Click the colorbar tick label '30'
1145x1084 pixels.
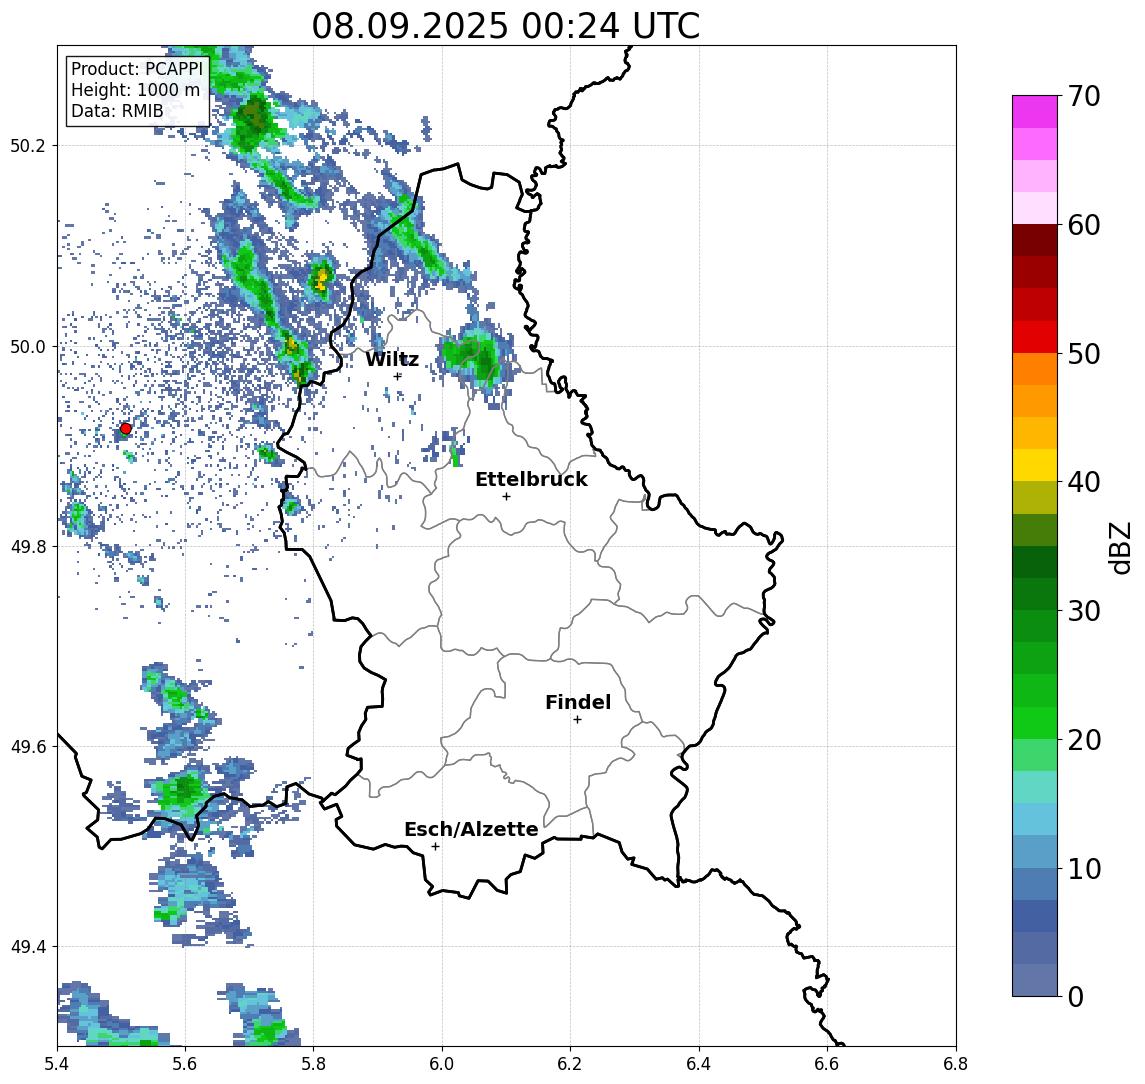pyautogui.click(x=1084, y=611)
